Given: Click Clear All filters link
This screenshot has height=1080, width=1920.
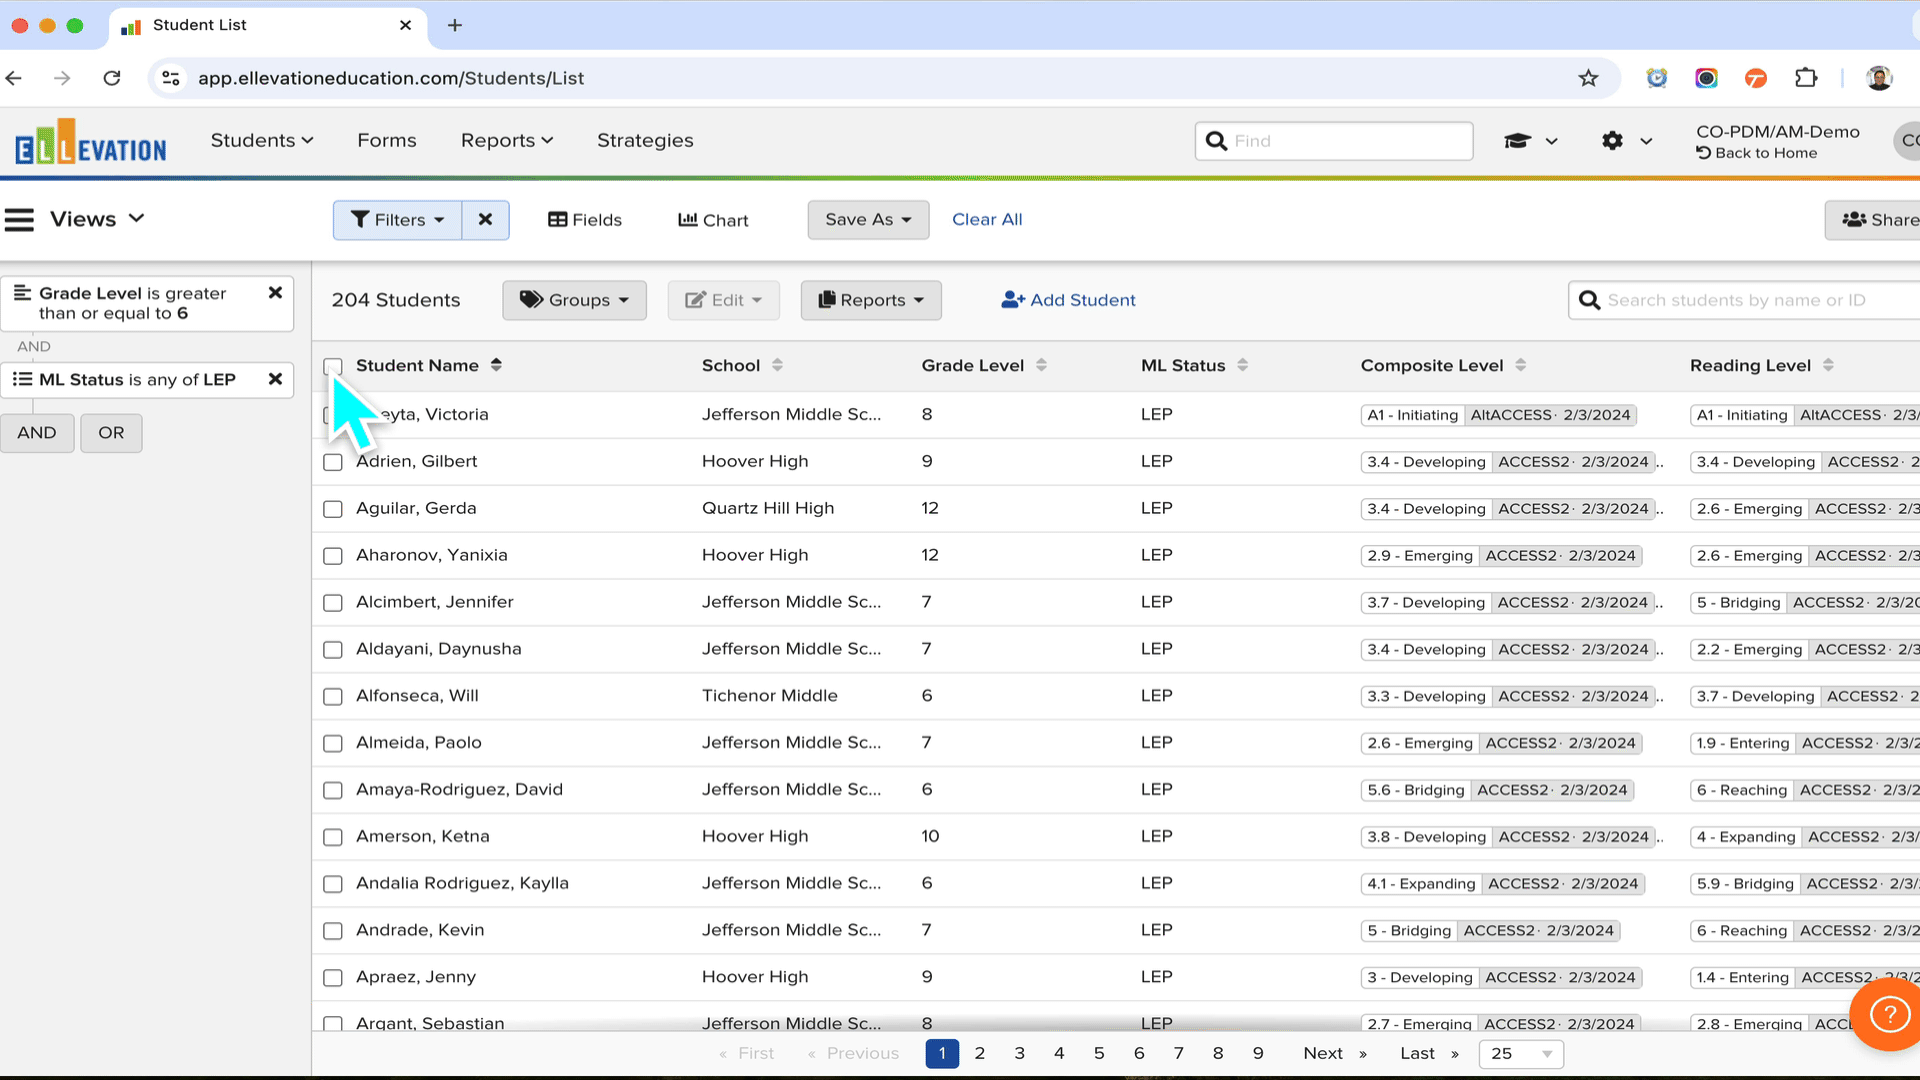Looking at the screenshot, I should click(x=987, y=220).
